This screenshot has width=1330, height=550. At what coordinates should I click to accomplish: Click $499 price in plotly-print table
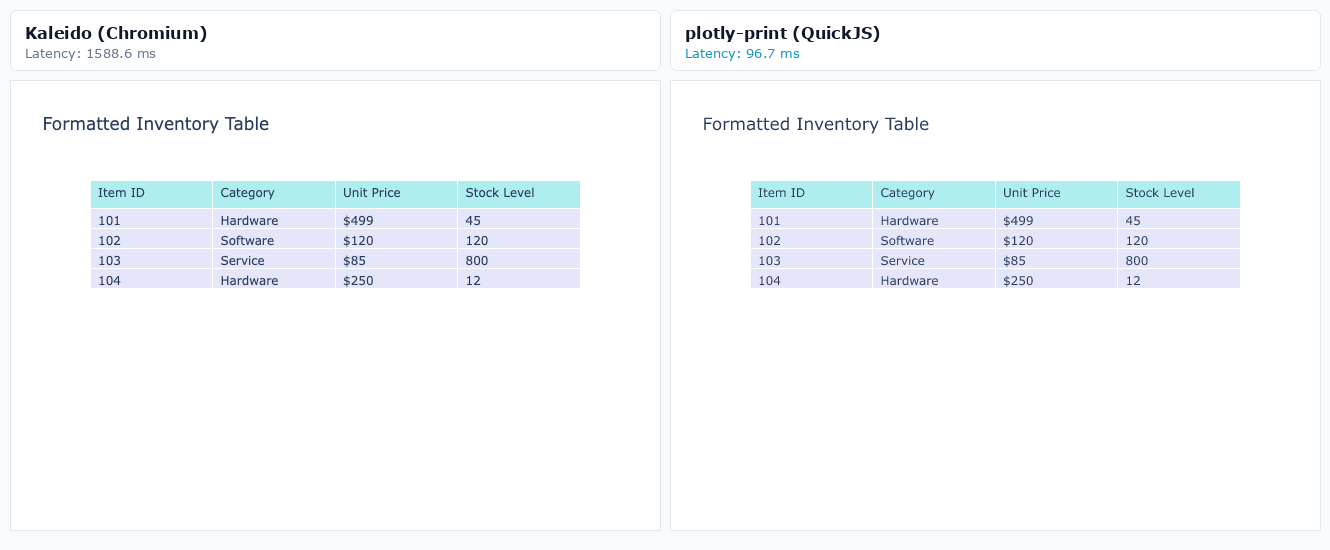pyautogui.click(x=1056, y=219)
